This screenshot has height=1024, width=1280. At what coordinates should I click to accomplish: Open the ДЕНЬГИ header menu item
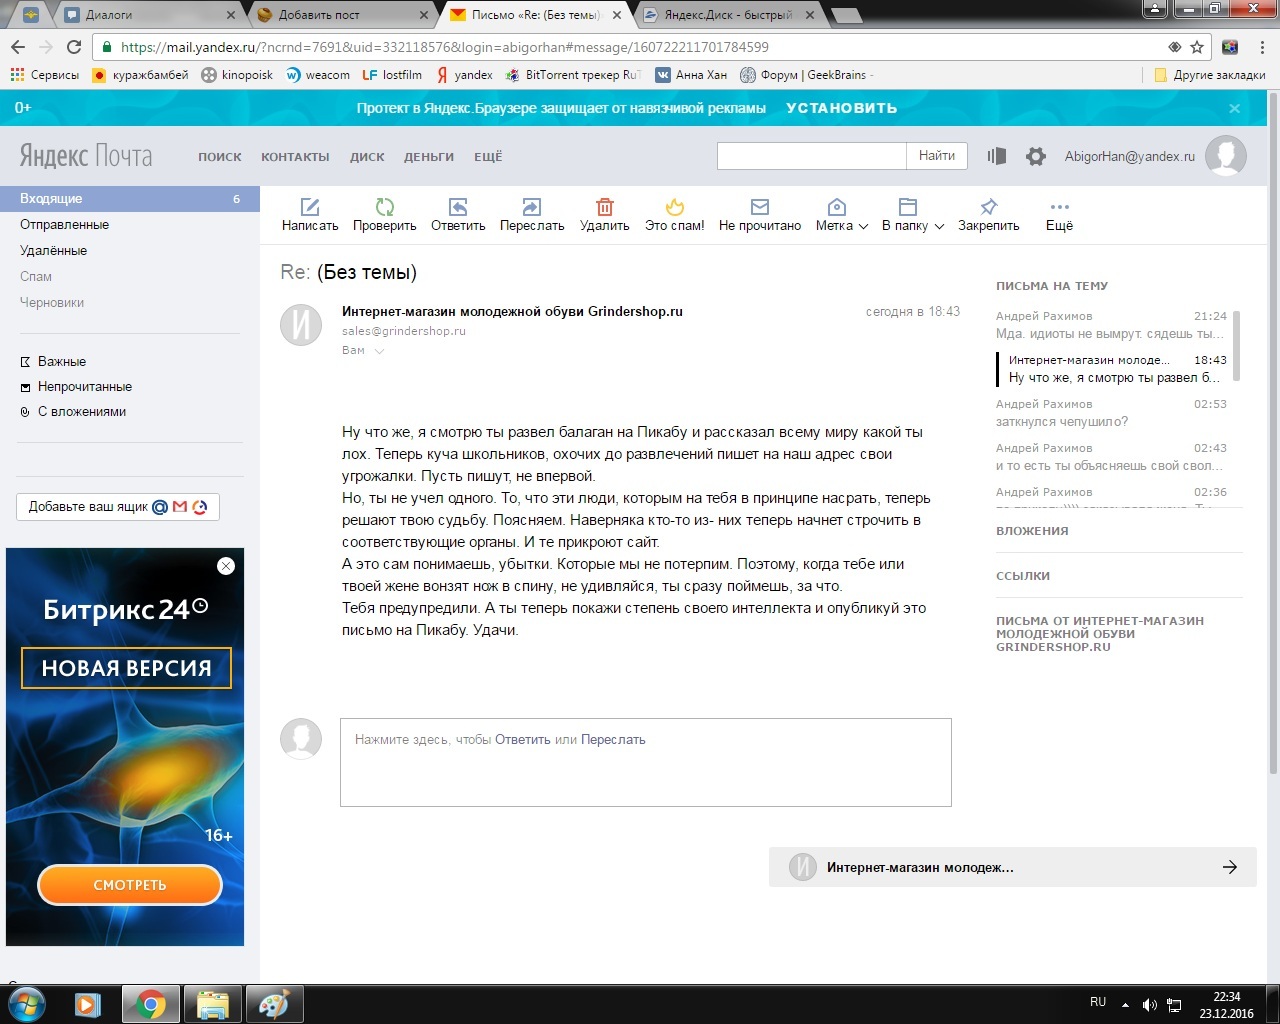(x=429, y=157)
